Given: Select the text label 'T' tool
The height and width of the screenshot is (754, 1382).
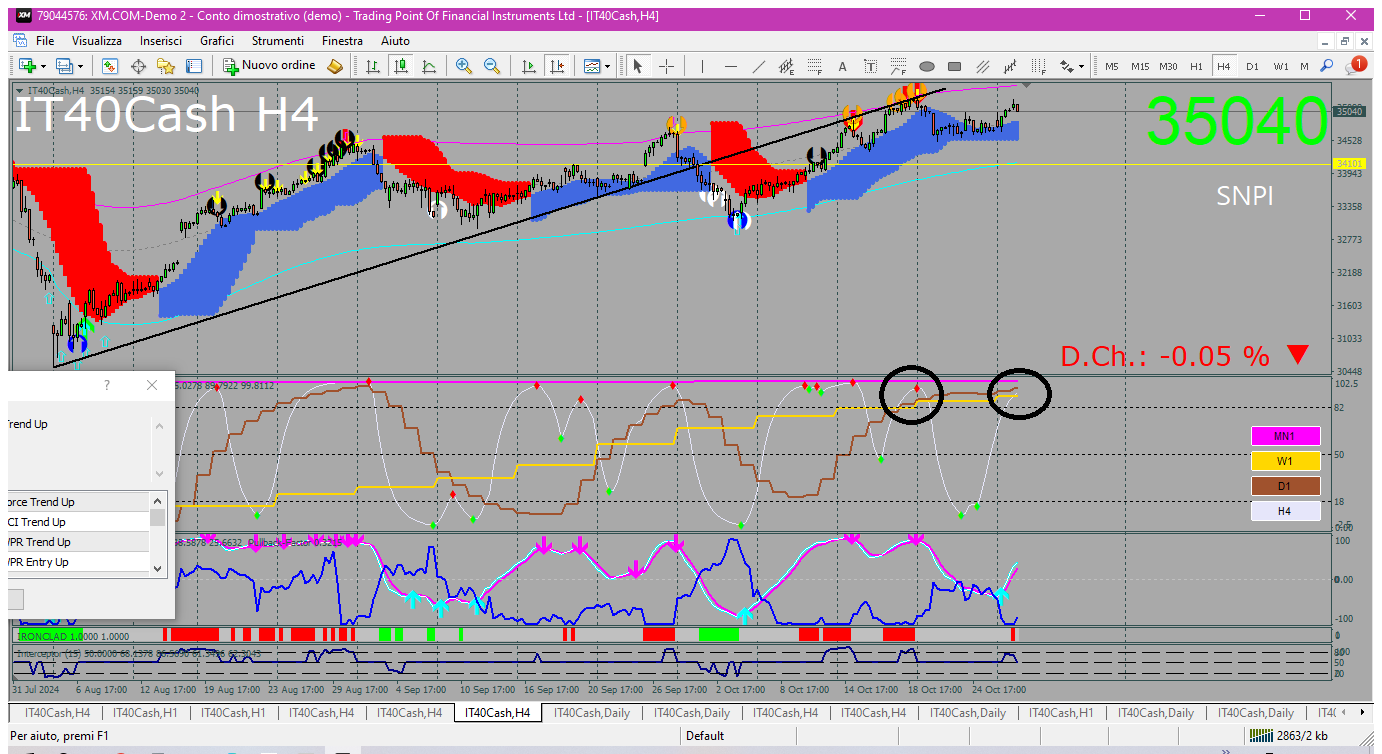Looking at the screenshot, I should click(x=871, y=66).
